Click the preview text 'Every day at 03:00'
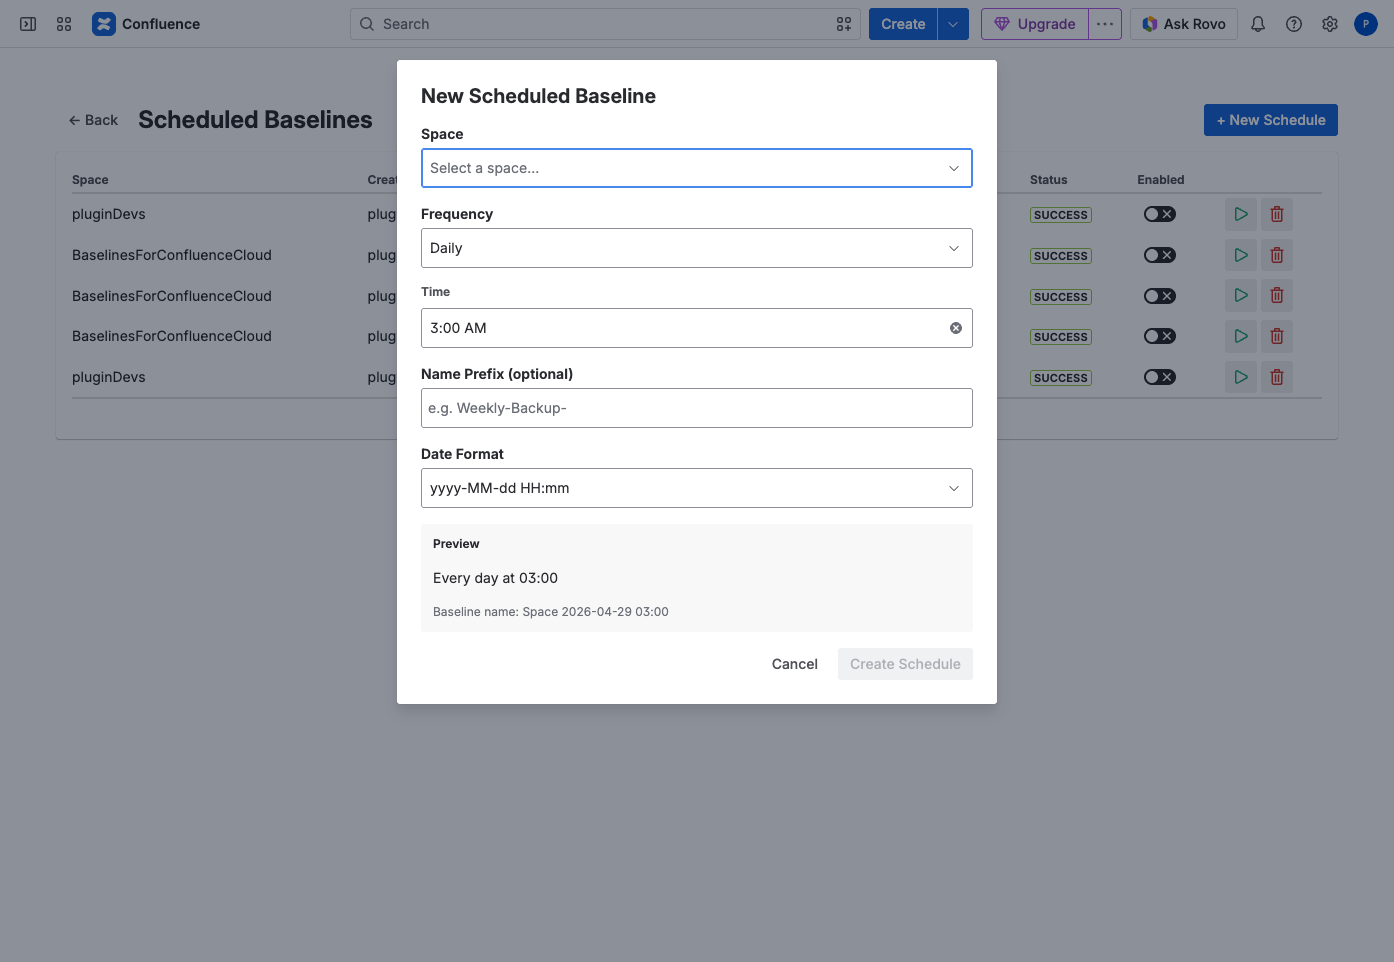This screenshot has width=1394, height=962. 495,578
